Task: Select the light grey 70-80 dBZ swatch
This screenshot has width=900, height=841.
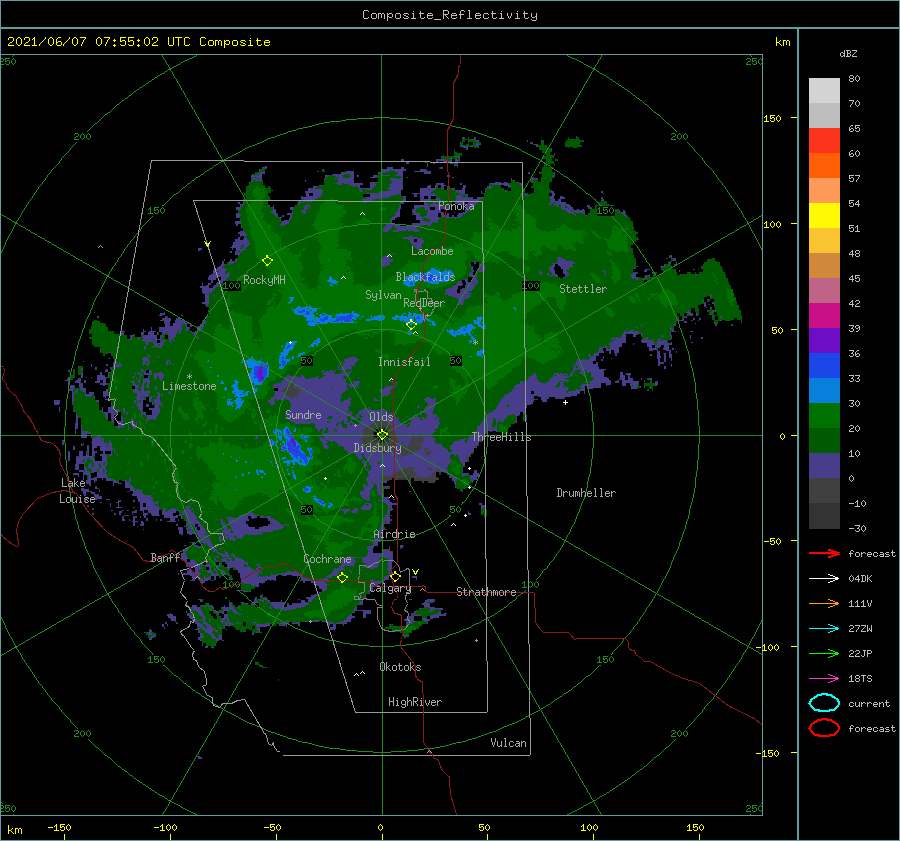Action: [824, 90]
